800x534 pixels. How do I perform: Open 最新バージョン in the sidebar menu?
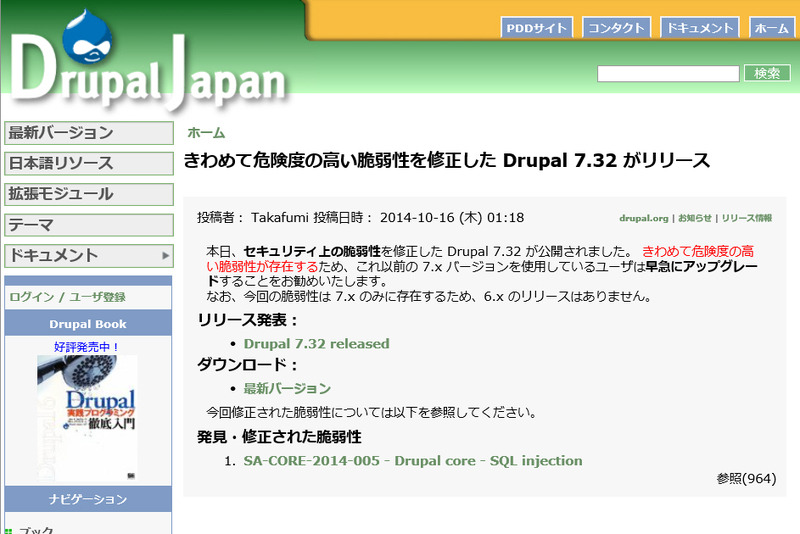coord(89,133)
